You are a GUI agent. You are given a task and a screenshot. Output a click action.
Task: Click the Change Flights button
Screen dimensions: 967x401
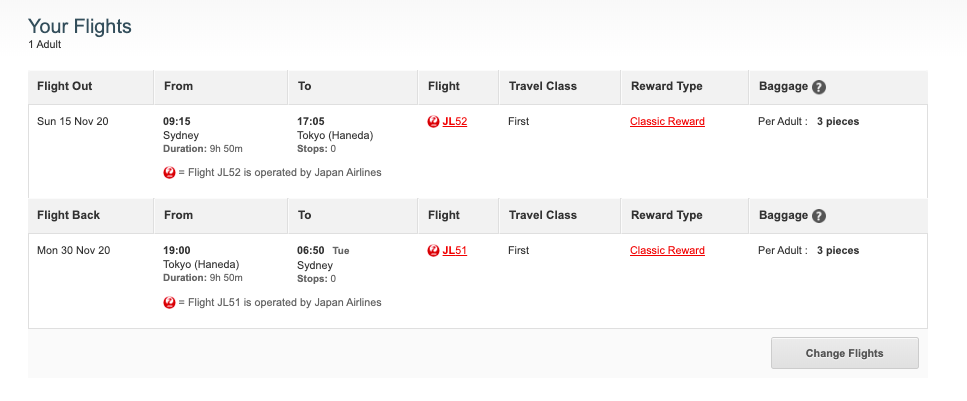point(844,353)
